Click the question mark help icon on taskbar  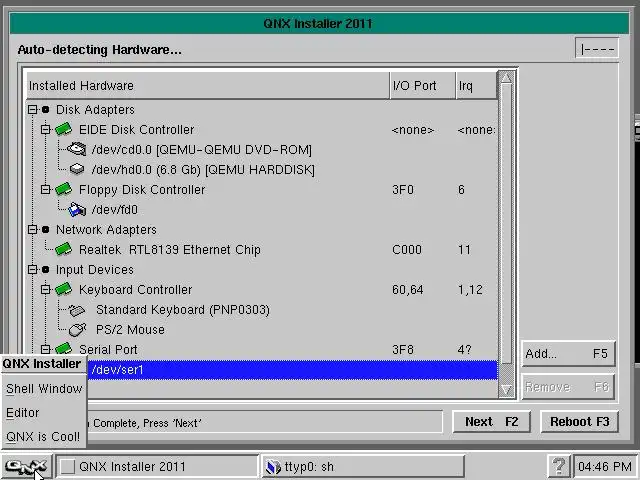(559, 466)
